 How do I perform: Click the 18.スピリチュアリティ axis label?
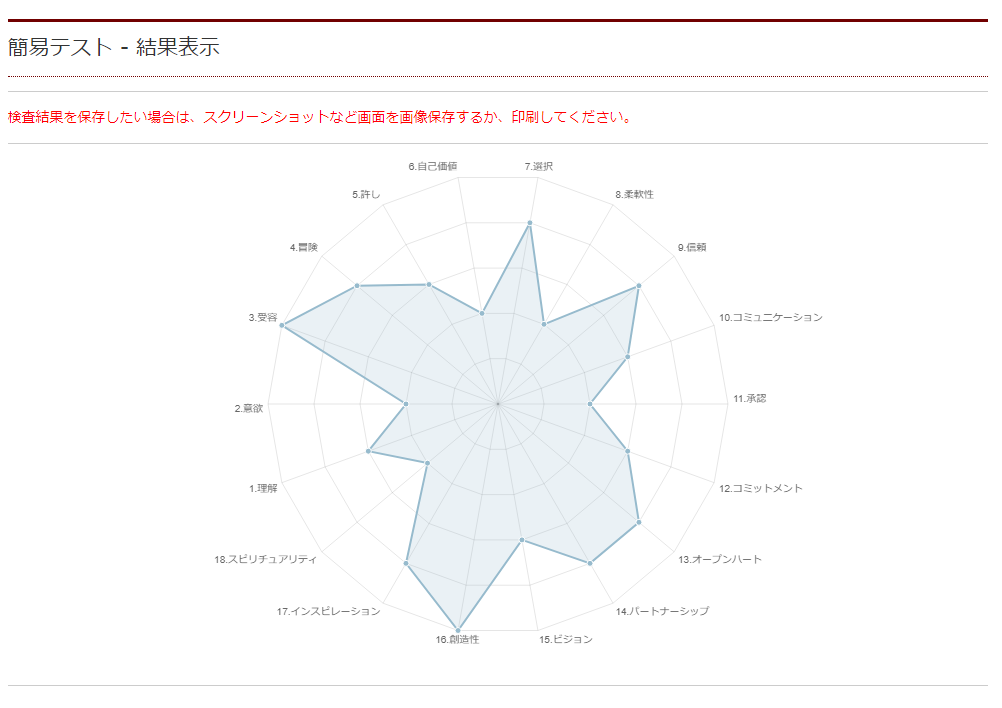pyautogui.click(x=265, y=559)
